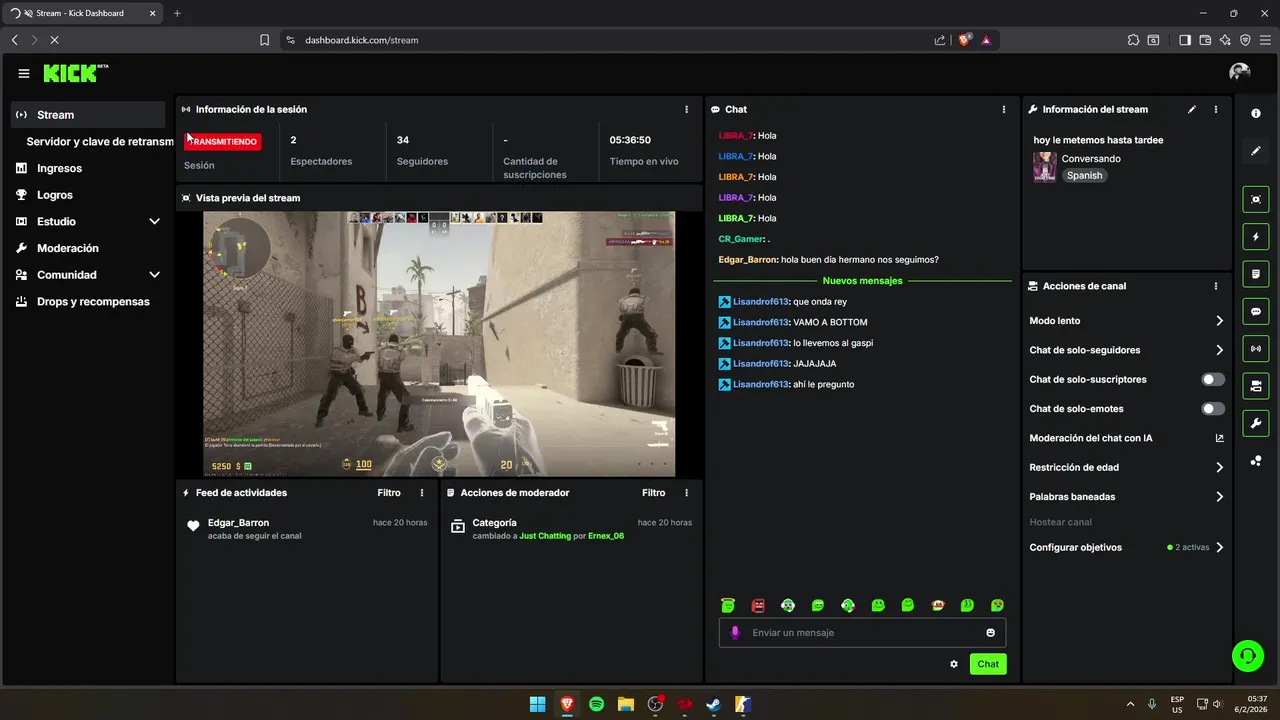Toggle the channel actions icon in right rail
Viewport: 1280px width, 720px height.
tap(1256, 386)
